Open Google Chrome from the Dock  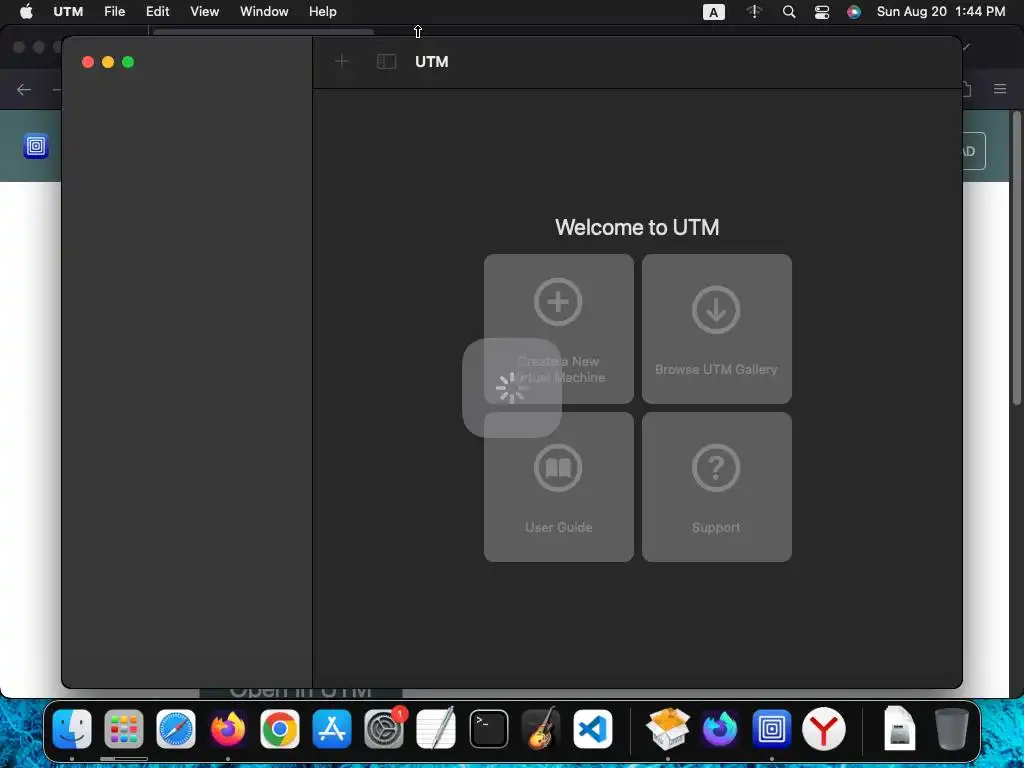(280, 729)
